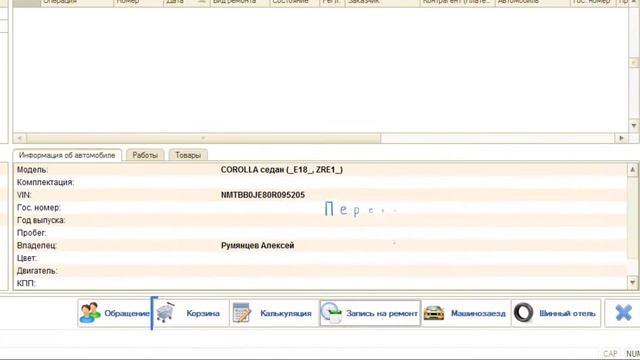Screen dimensions: 640x360
Task: Switch to the Работы tab
Action: [x=145, y=155]
